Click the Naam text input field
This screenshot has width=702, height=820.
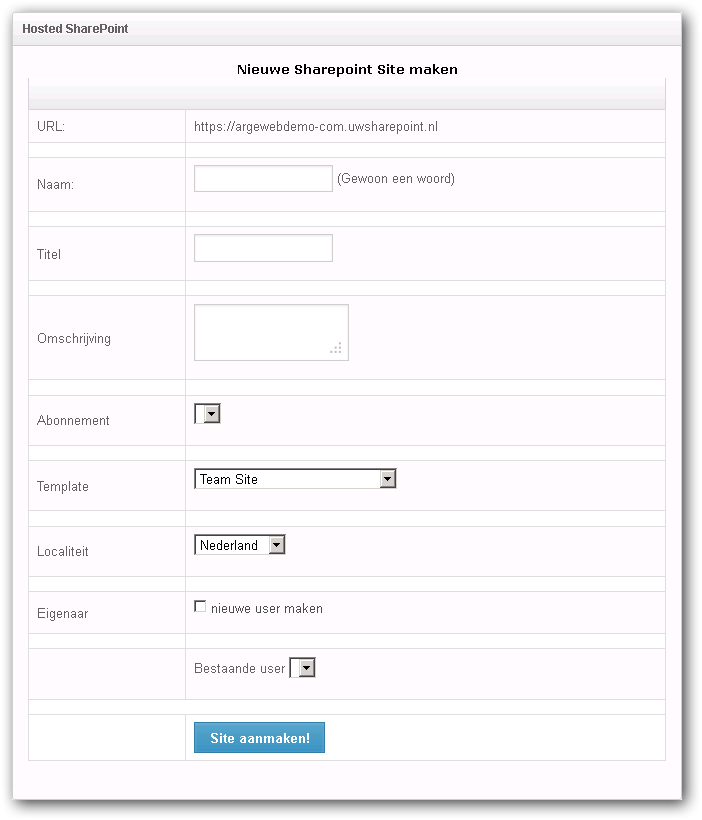(263, 179)
